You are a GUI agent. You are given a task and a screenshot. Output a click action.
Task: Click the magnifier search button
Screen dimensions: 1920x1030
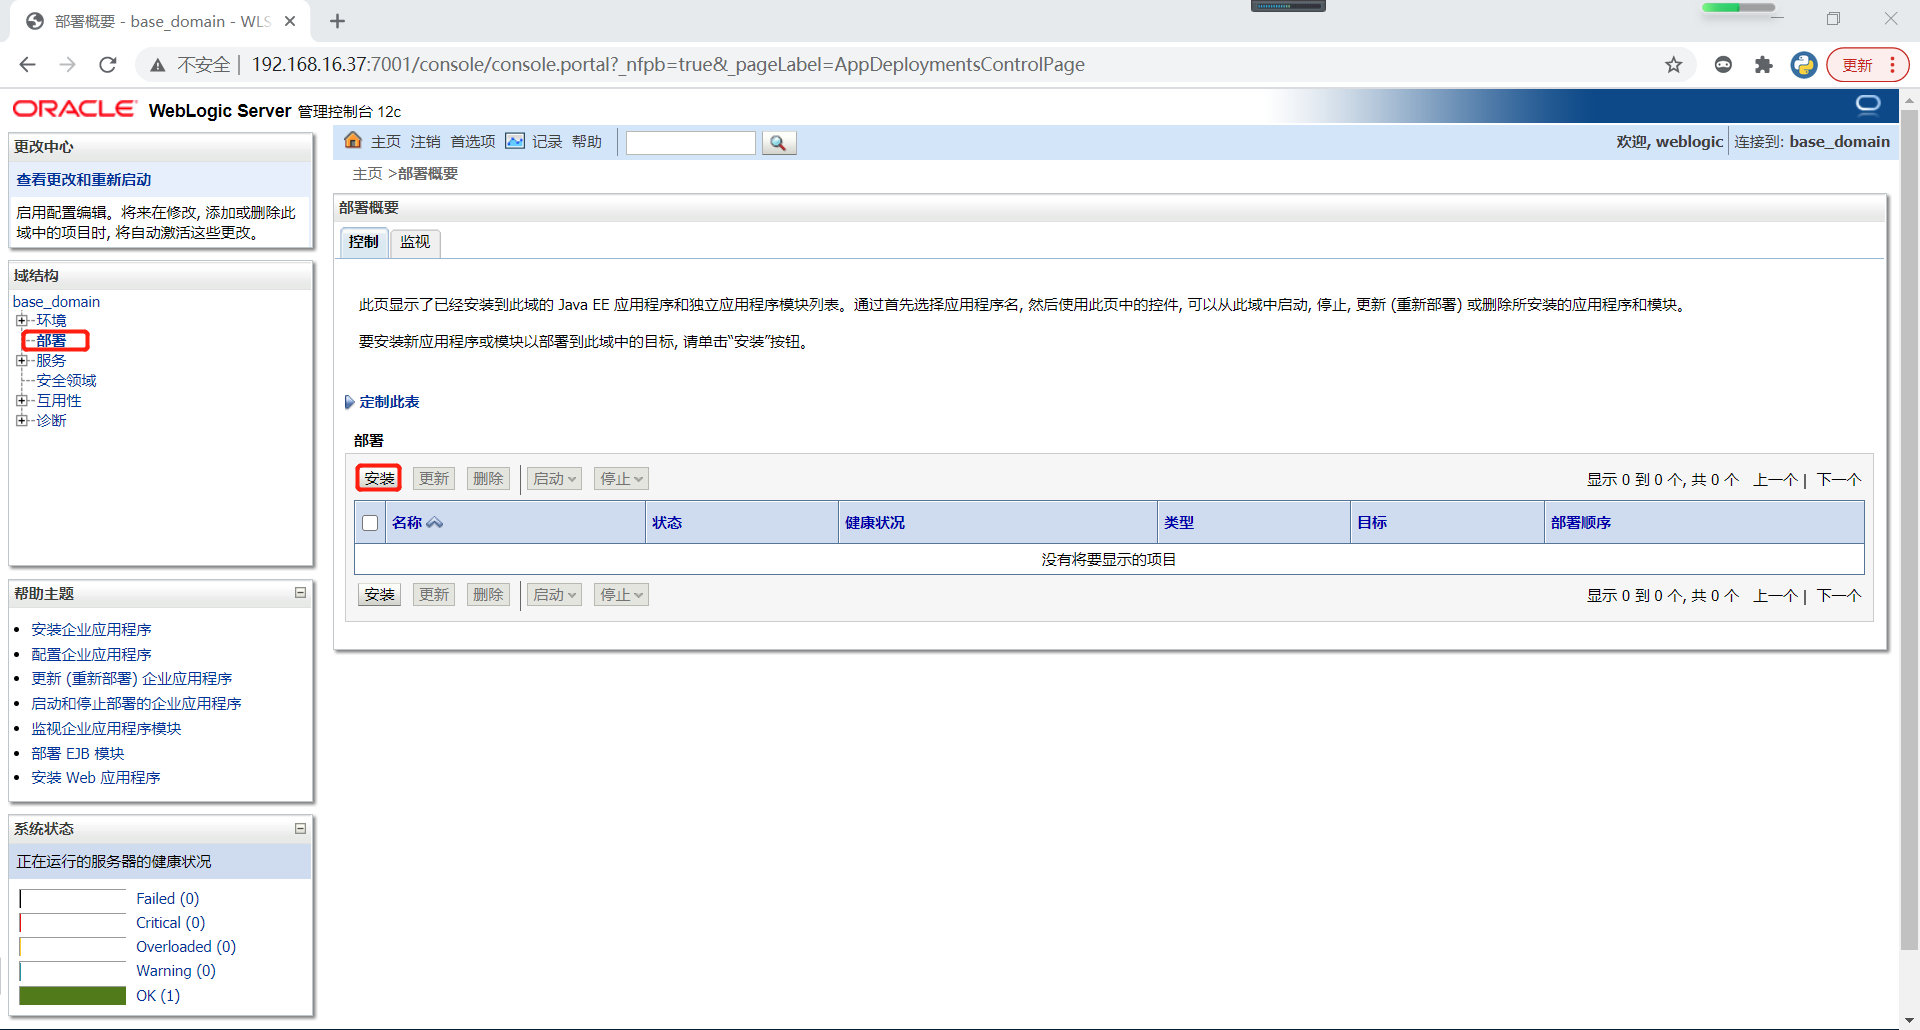pyautogui.click(x=779, y=143)
